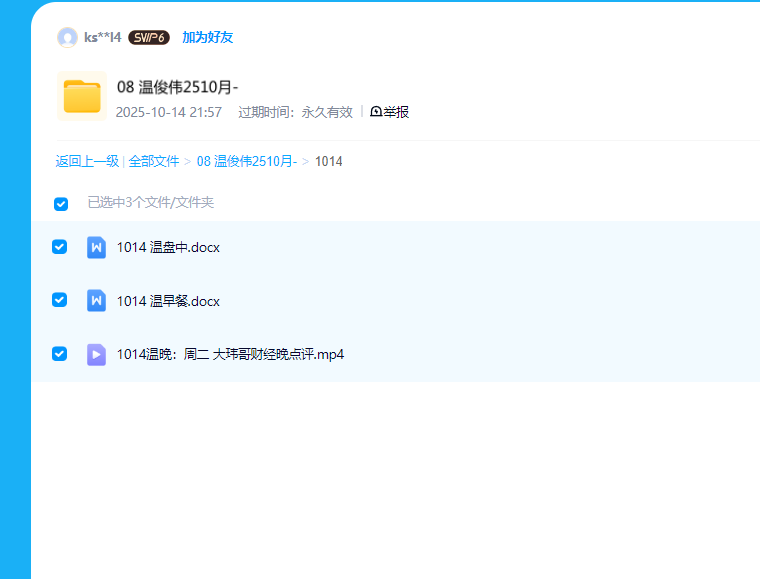Open the 全部文件 breadcrumb

(154, 161)
